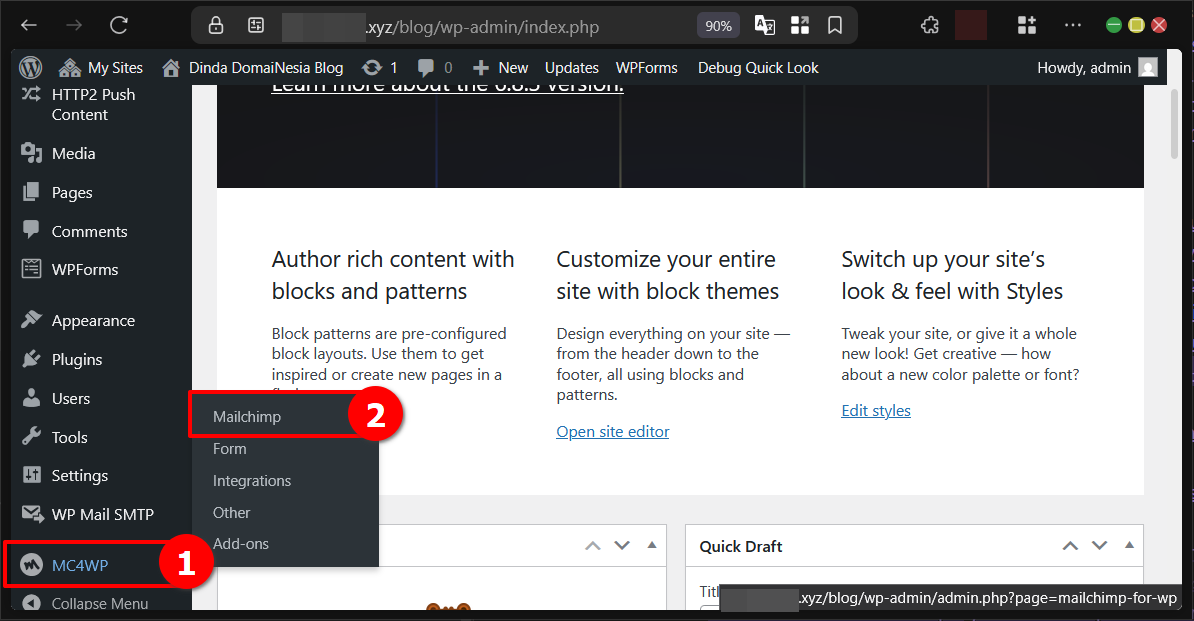Move Quick Draft up with the chevron
Viewport: 1194px width, 621px height.
pos(1070,545)
